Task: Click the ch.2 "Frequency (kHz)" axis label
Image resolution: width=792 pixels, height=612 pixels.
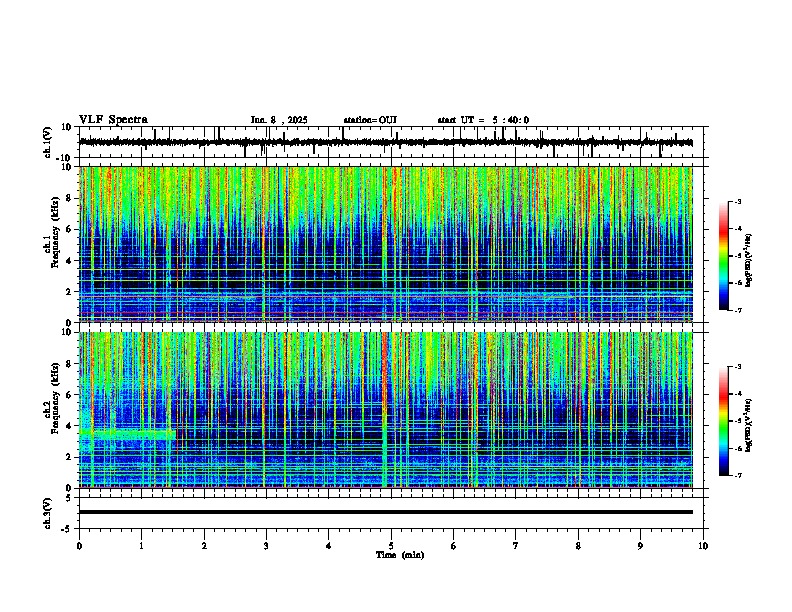Action: [x=55, y=397]
